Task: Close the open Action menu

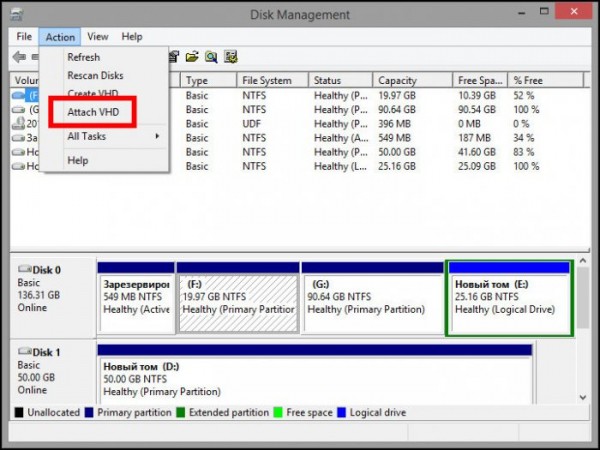Action: click(x=60, y=37)
